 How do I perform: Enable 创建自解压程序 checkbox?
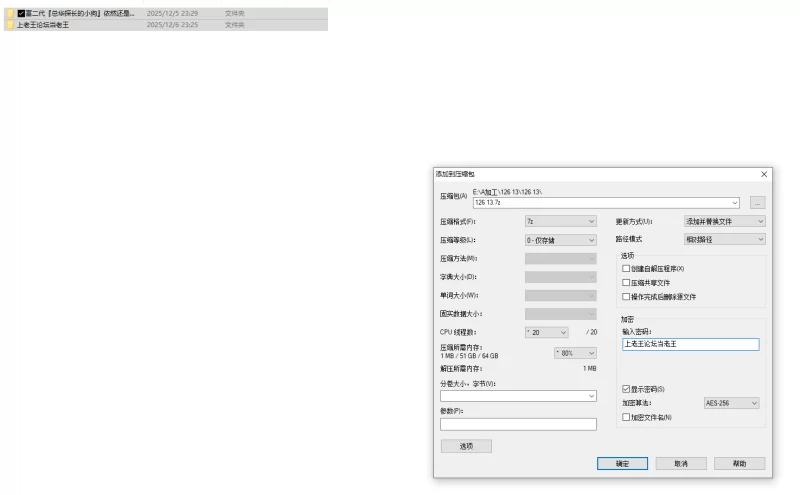pyautogui.click(x=626, y=268)
